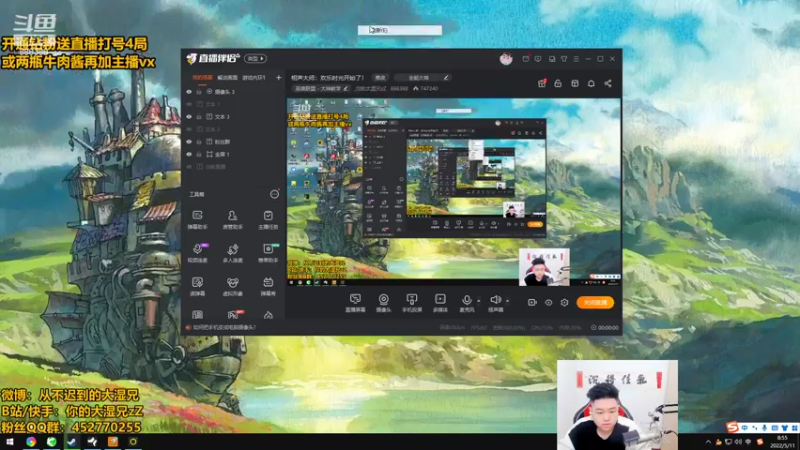Open Windows Start button on taskbar
The width and height of the screenshot is (800, 450).
click(10, 442)
